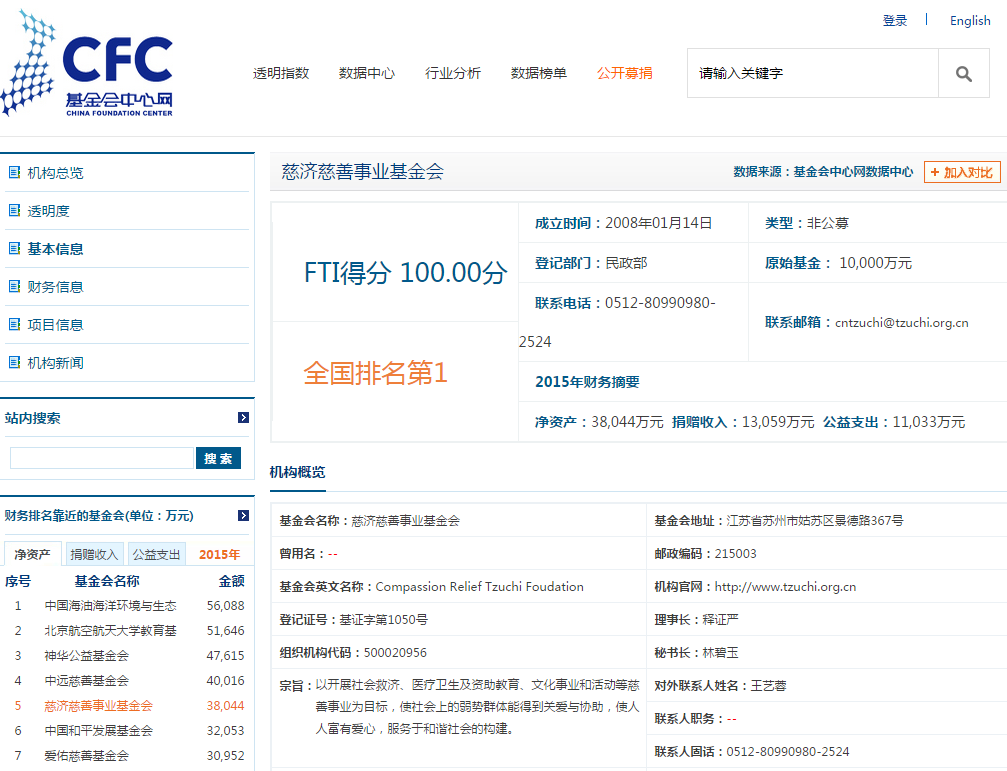Open the 行业分析 menu

[x=453, y=73]
